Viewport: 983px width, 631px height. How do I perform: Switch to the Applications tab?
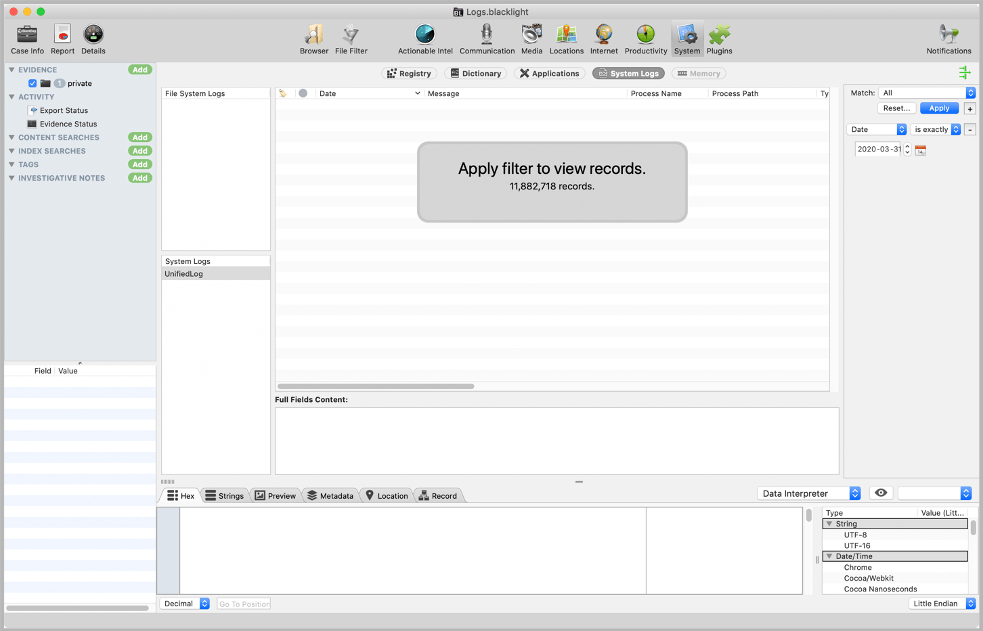[550, 73]
